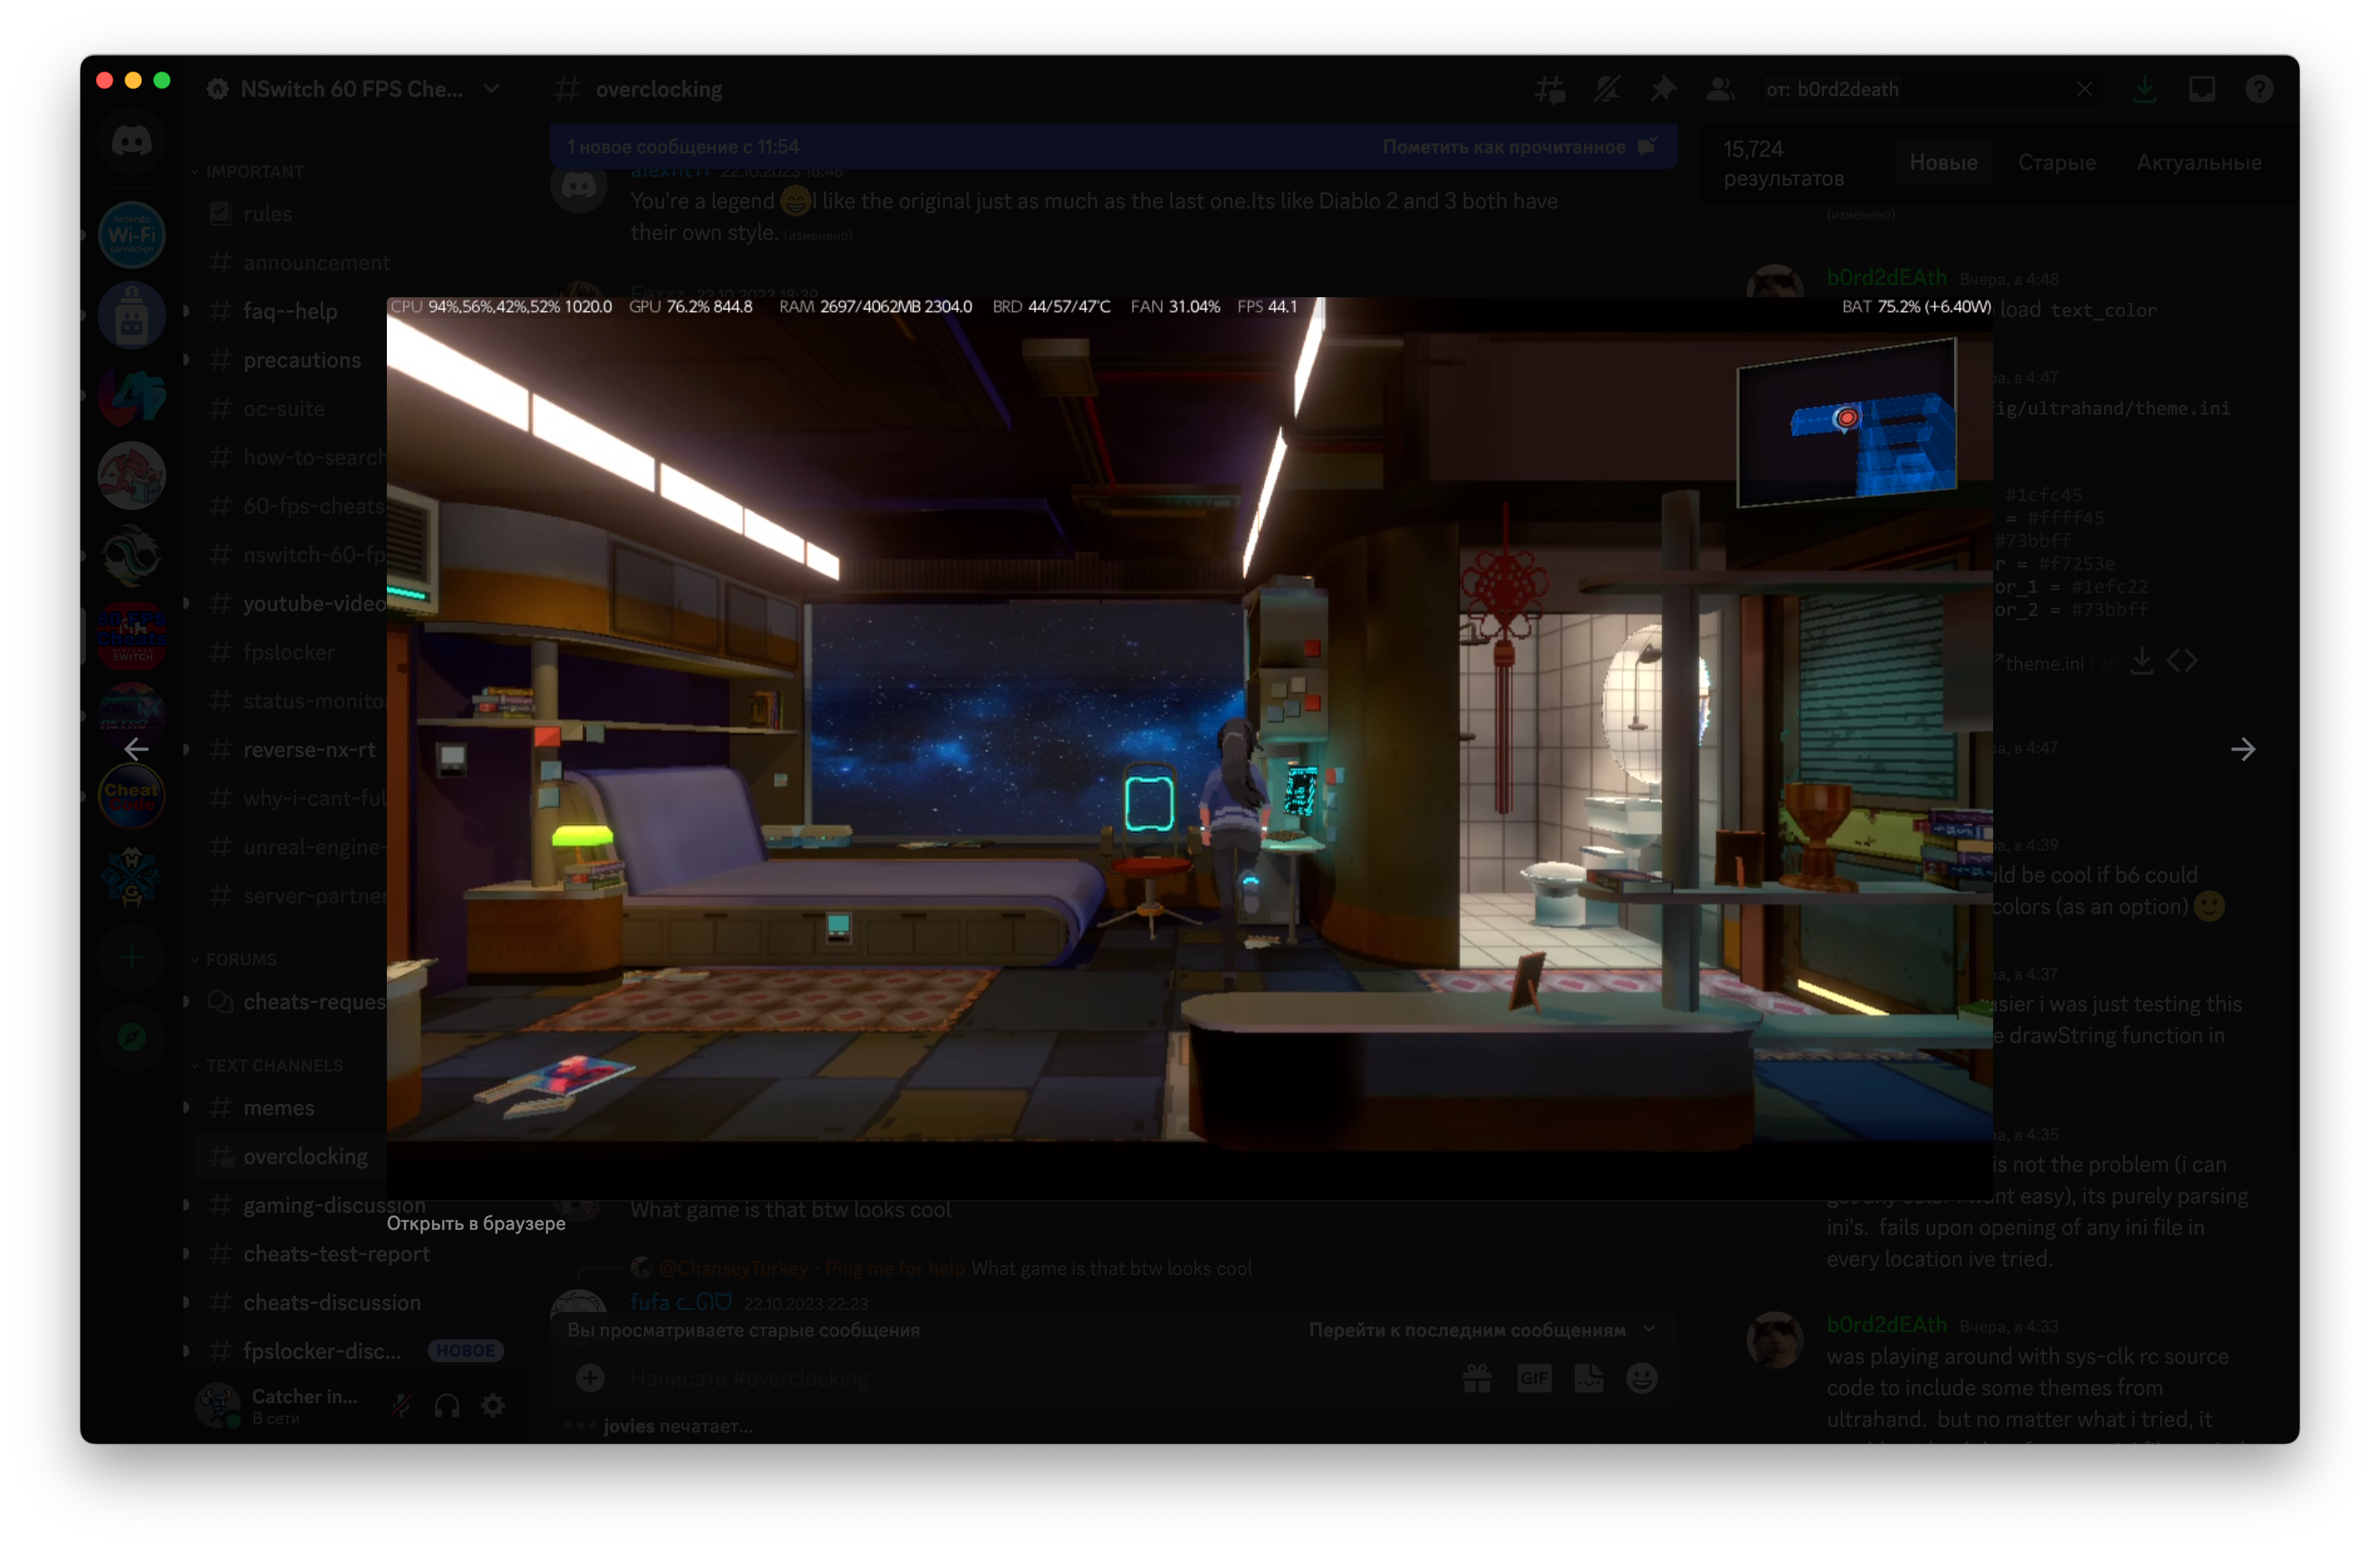Expand threads arrow beside cheats-test-report

(187, 1253)
